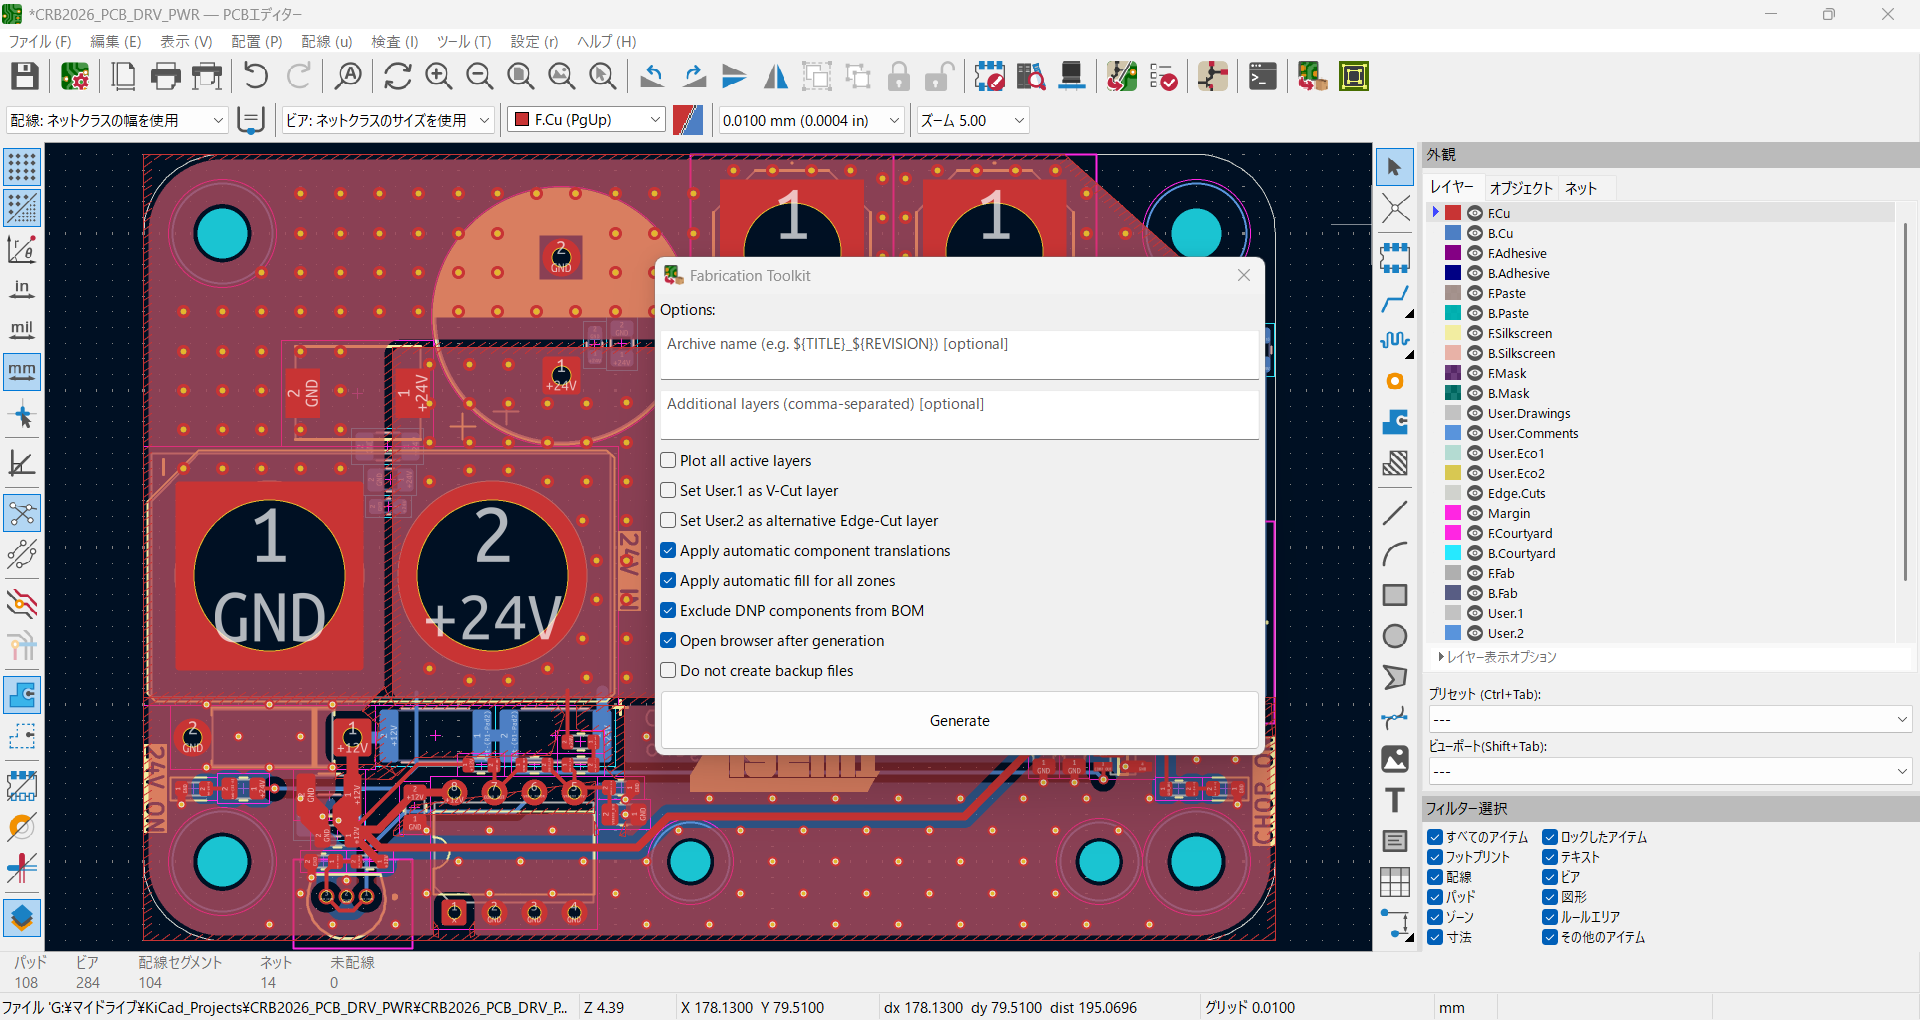This screenshot has height=1020, width=1920.
Task: Select the Draw circle tool
Action: pyautogui.click(x=1395, y=636)
